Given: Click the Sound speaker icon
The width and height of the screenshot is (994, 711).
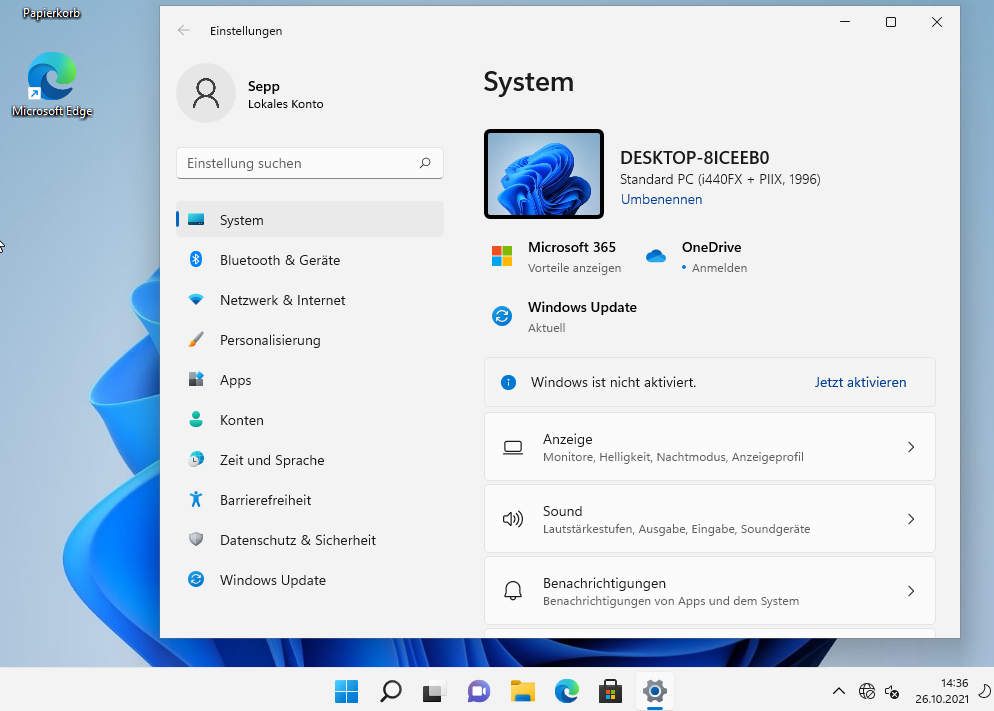Looking at the screenshot, I should click(x=513, y=519).
